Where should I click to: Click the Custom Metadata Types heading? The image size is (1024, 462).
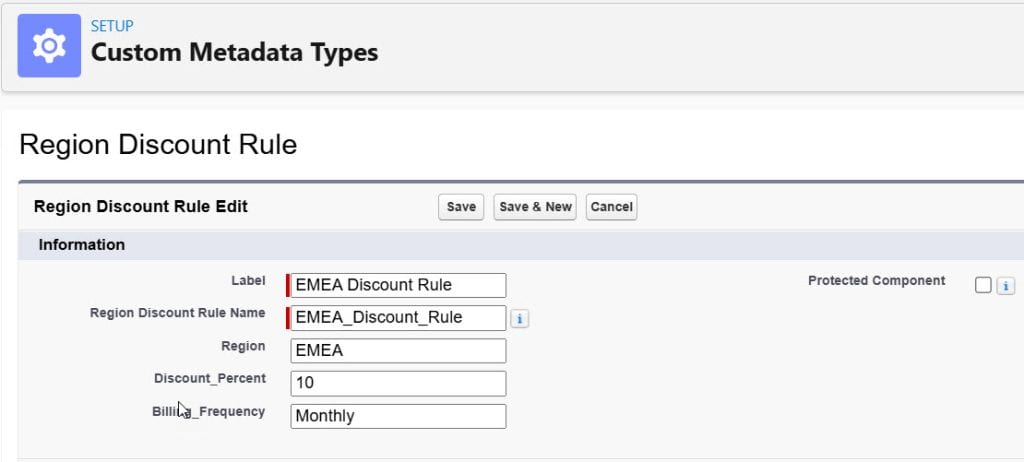point(234,52)
